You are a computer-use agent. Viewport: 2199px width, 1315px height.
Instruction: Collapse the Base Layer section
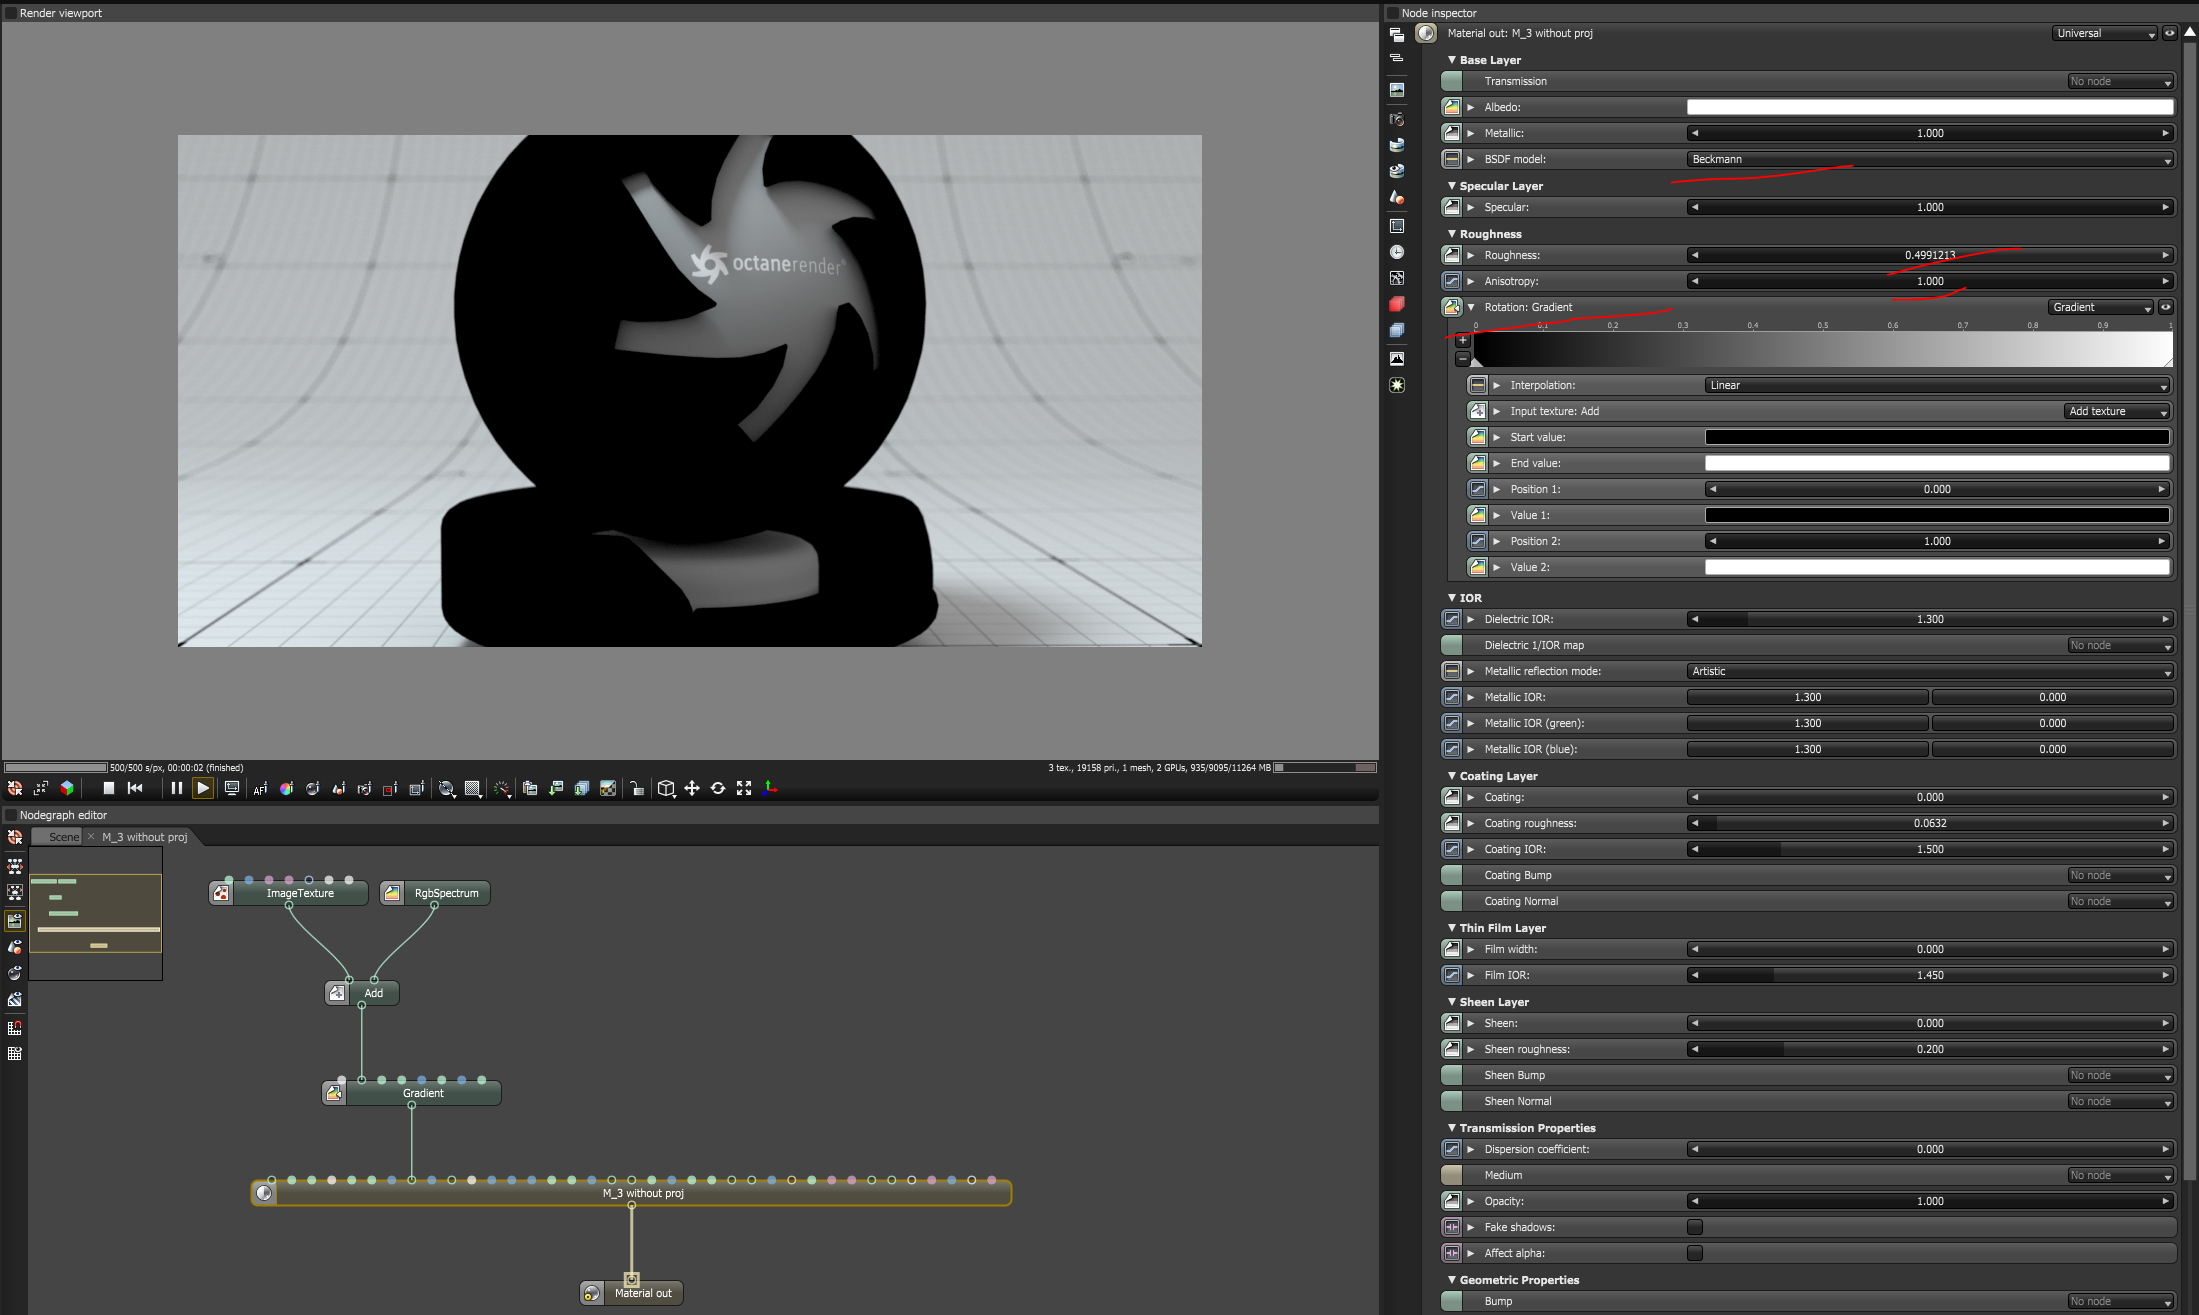[x=1452, y=60]
